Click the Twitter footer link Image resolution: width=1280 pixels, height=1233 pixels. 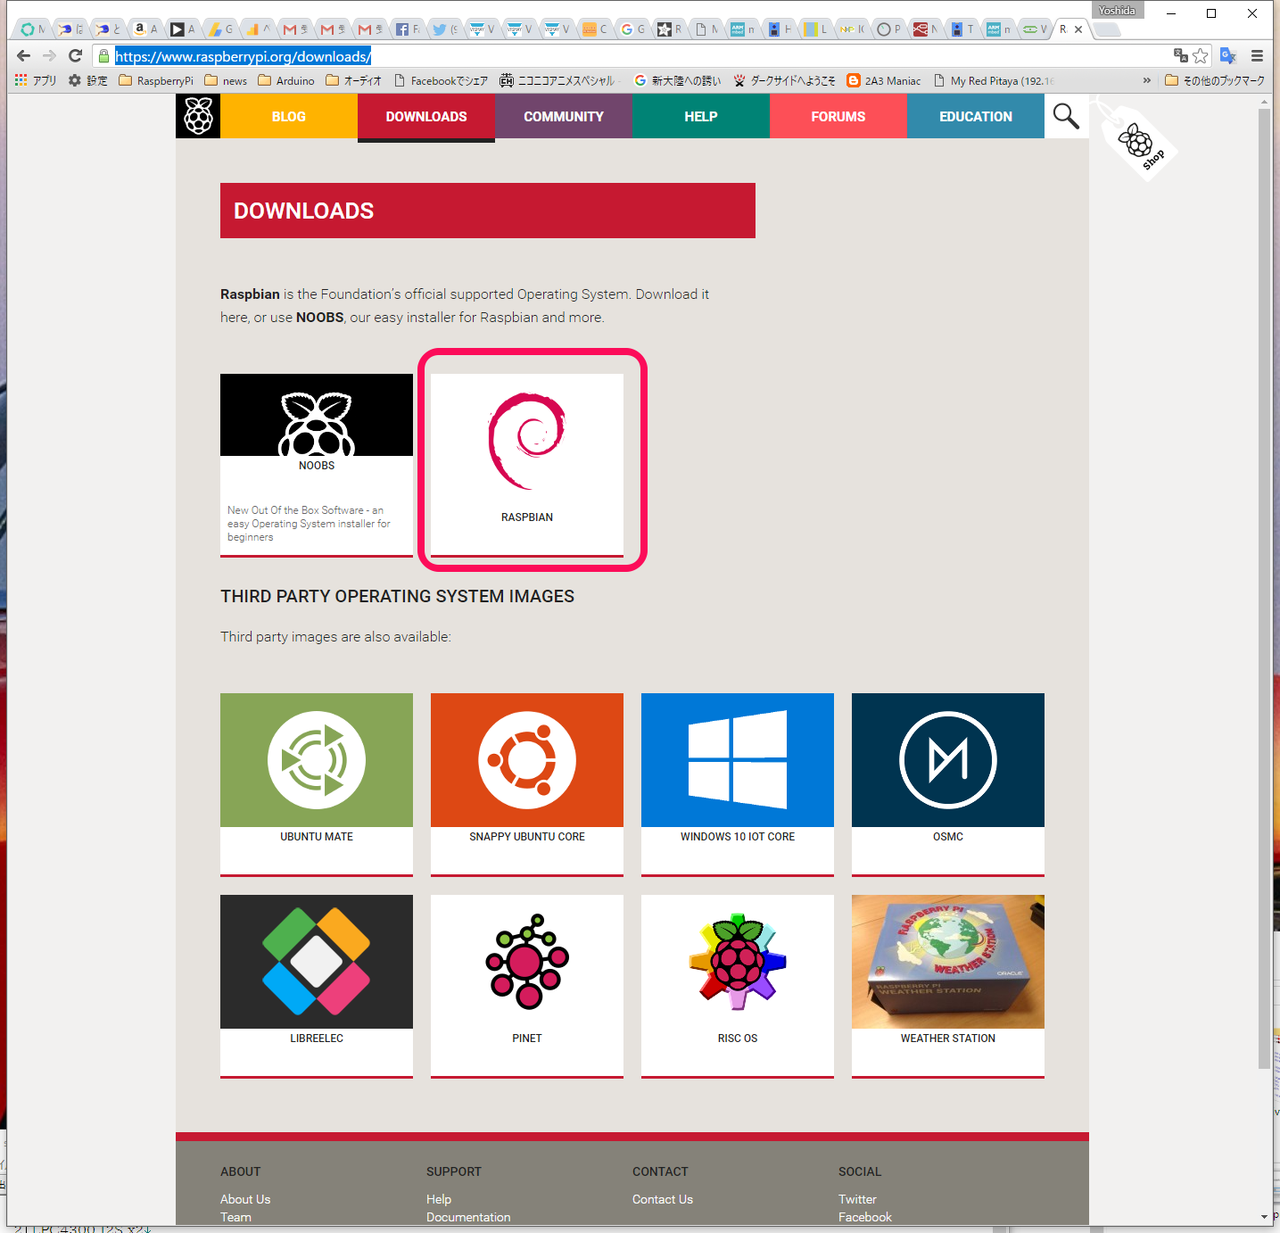[857, 1199]
